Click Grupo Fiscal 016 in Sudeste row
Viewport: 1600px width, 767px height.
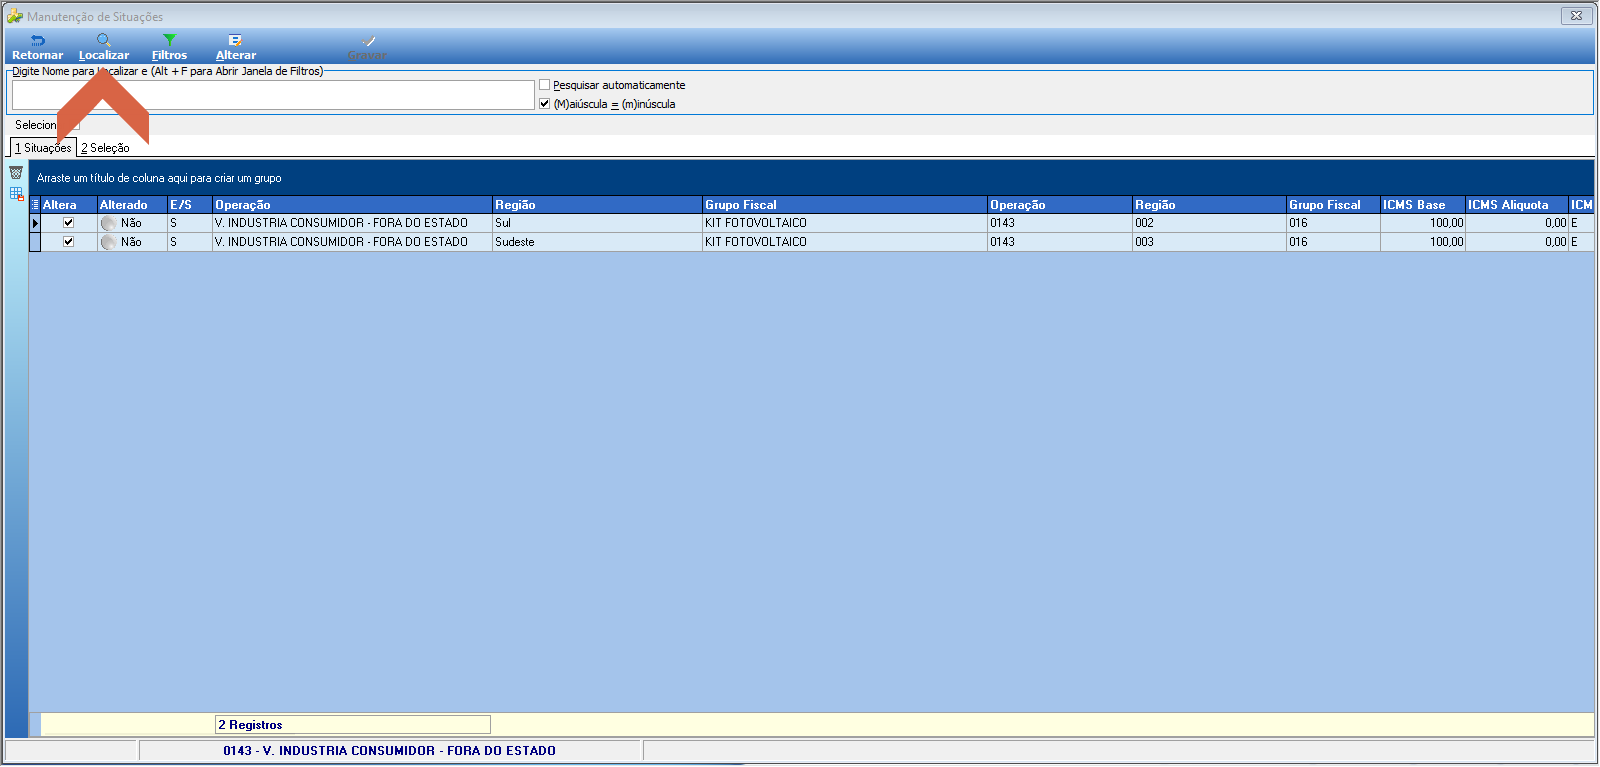[1333, 242]
